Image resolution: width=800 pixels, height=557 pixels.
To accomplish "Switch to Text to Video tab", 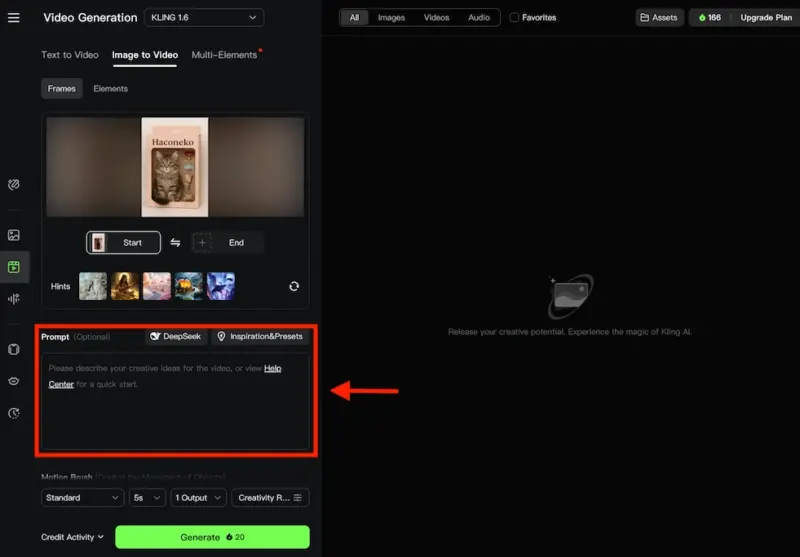I will (70, 55).
